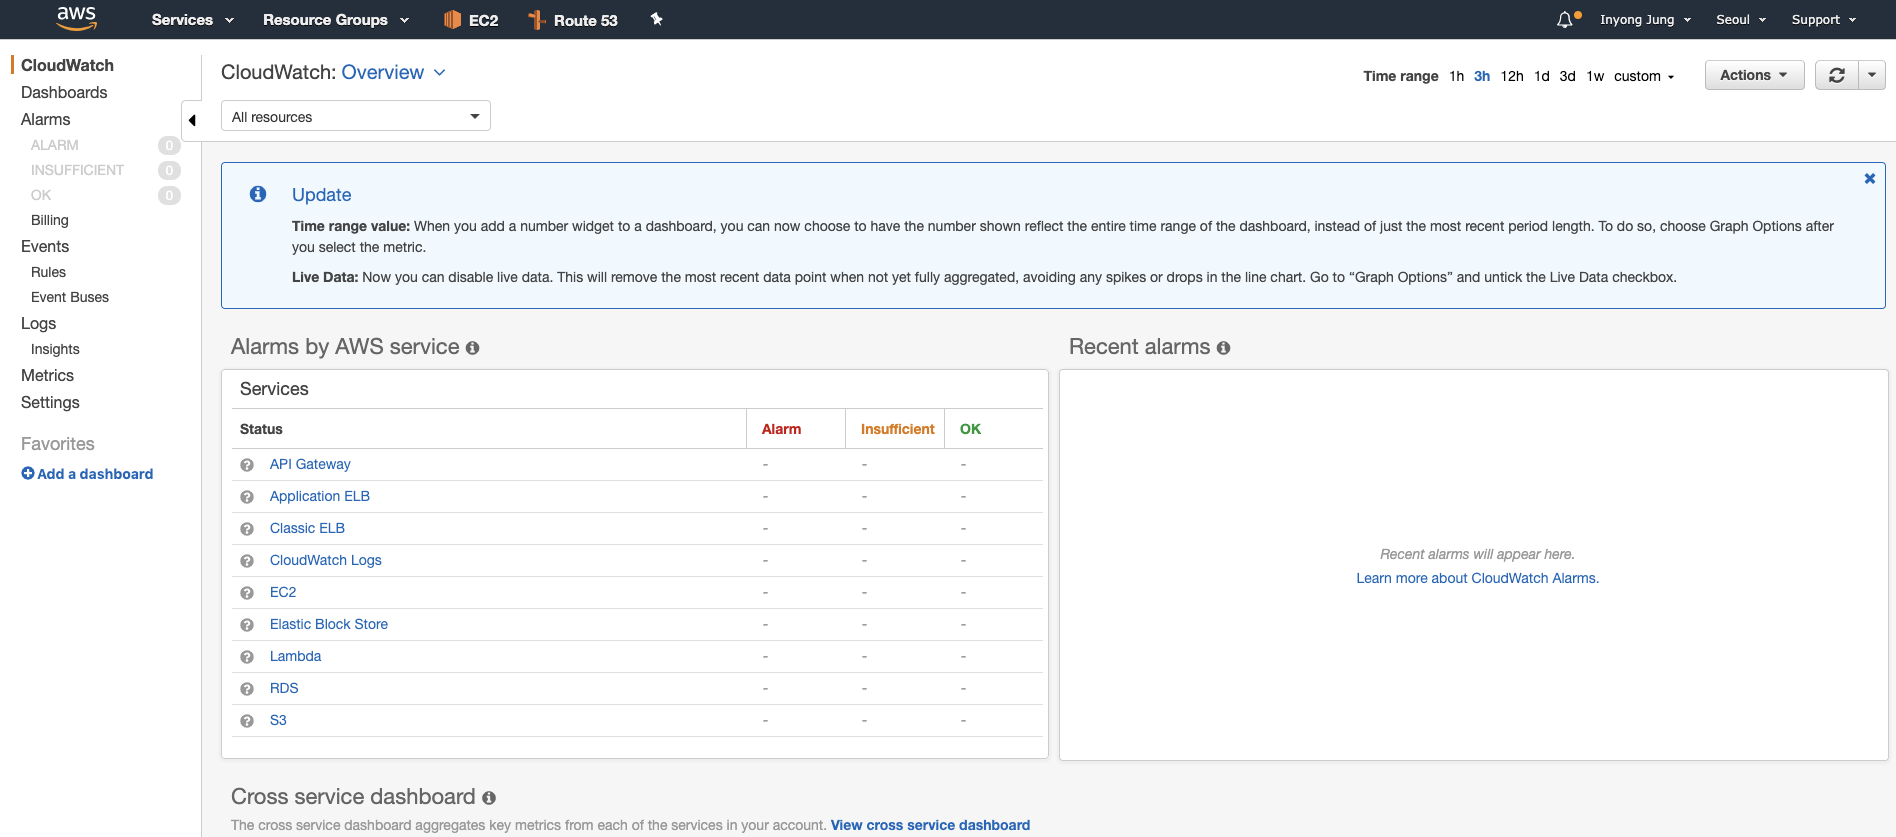Open the Route 53 shortcut icon
1896x837 pixels.
[537, 20]
